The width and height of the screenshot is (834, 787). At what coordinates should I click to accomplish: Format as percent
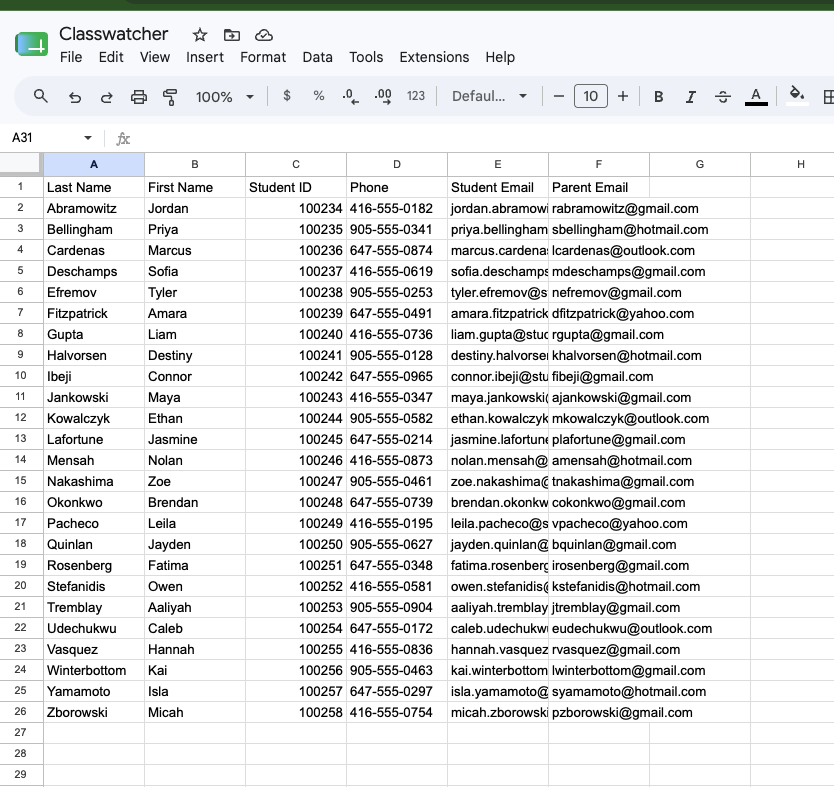point(319,96)
